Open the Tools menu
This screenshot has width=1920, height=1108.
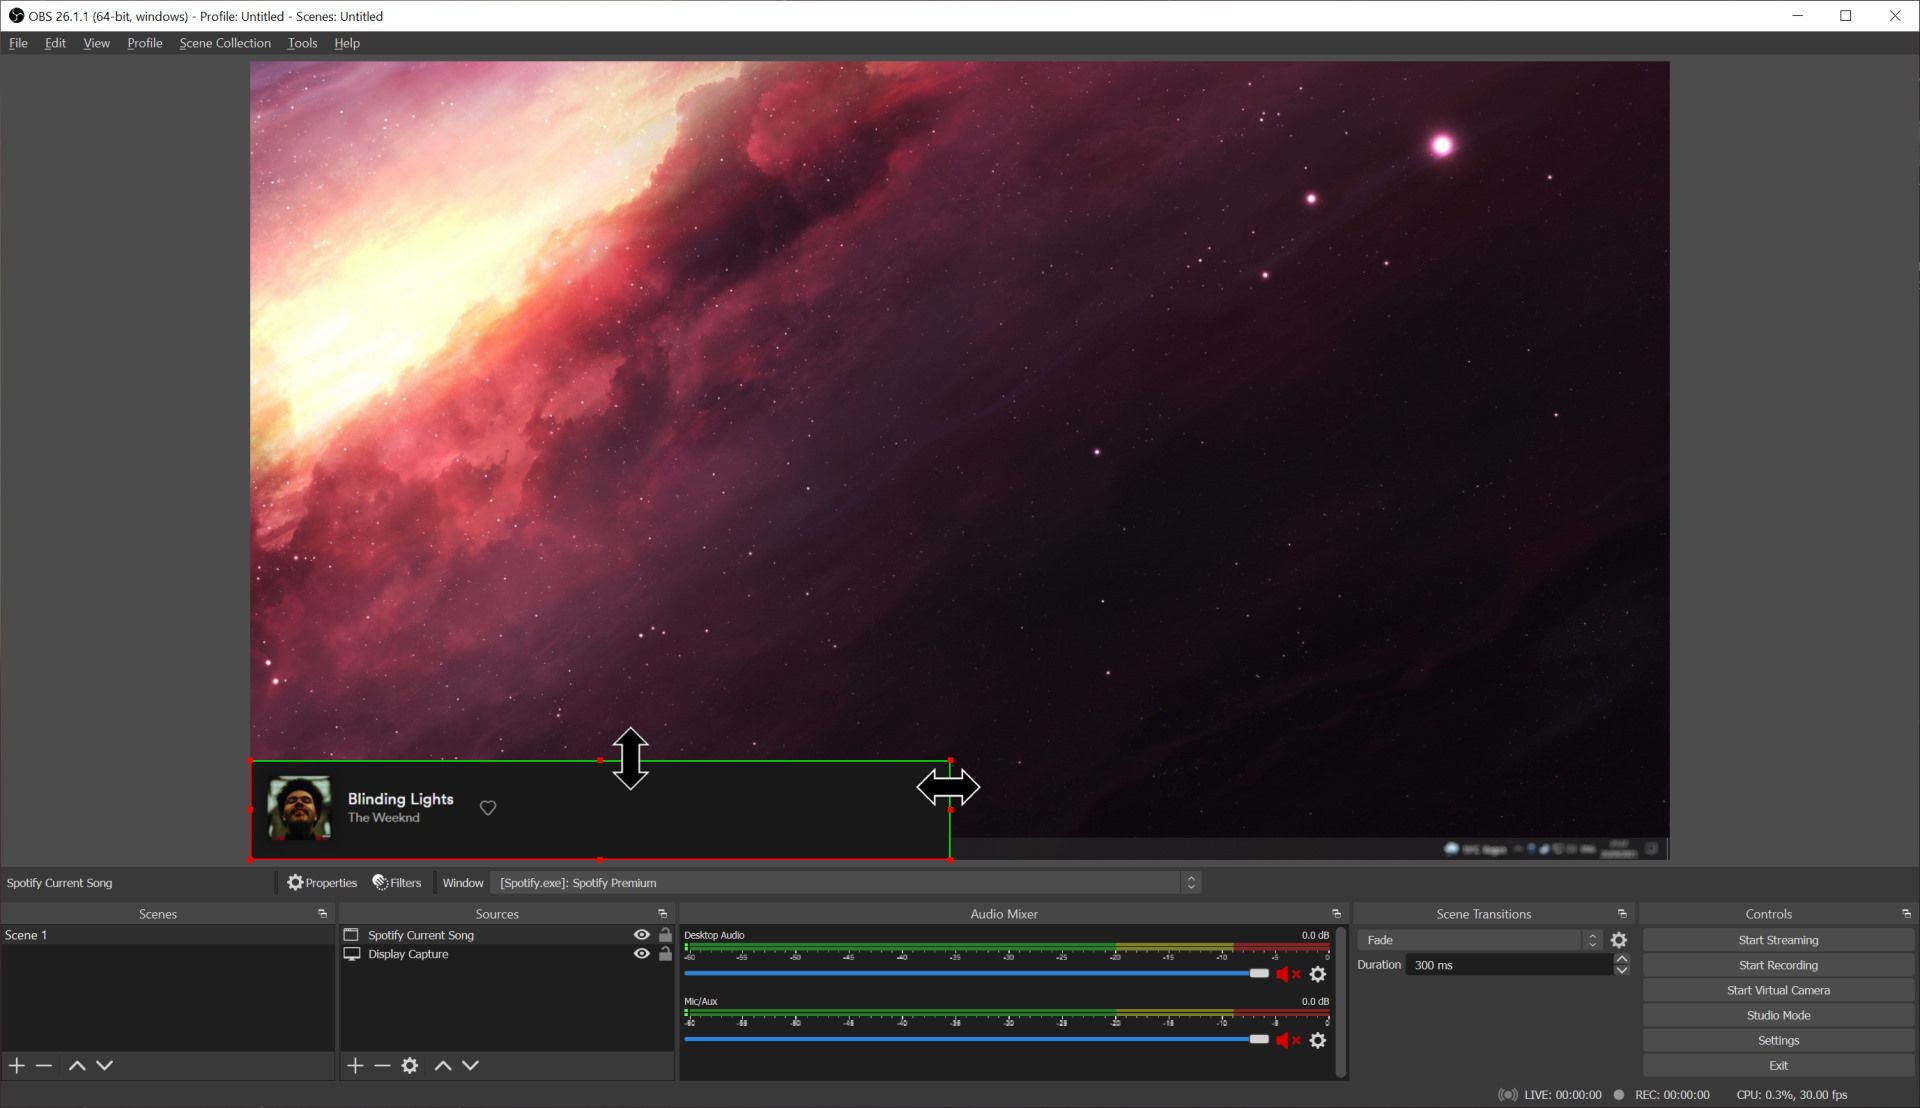[x=302, y=42]
